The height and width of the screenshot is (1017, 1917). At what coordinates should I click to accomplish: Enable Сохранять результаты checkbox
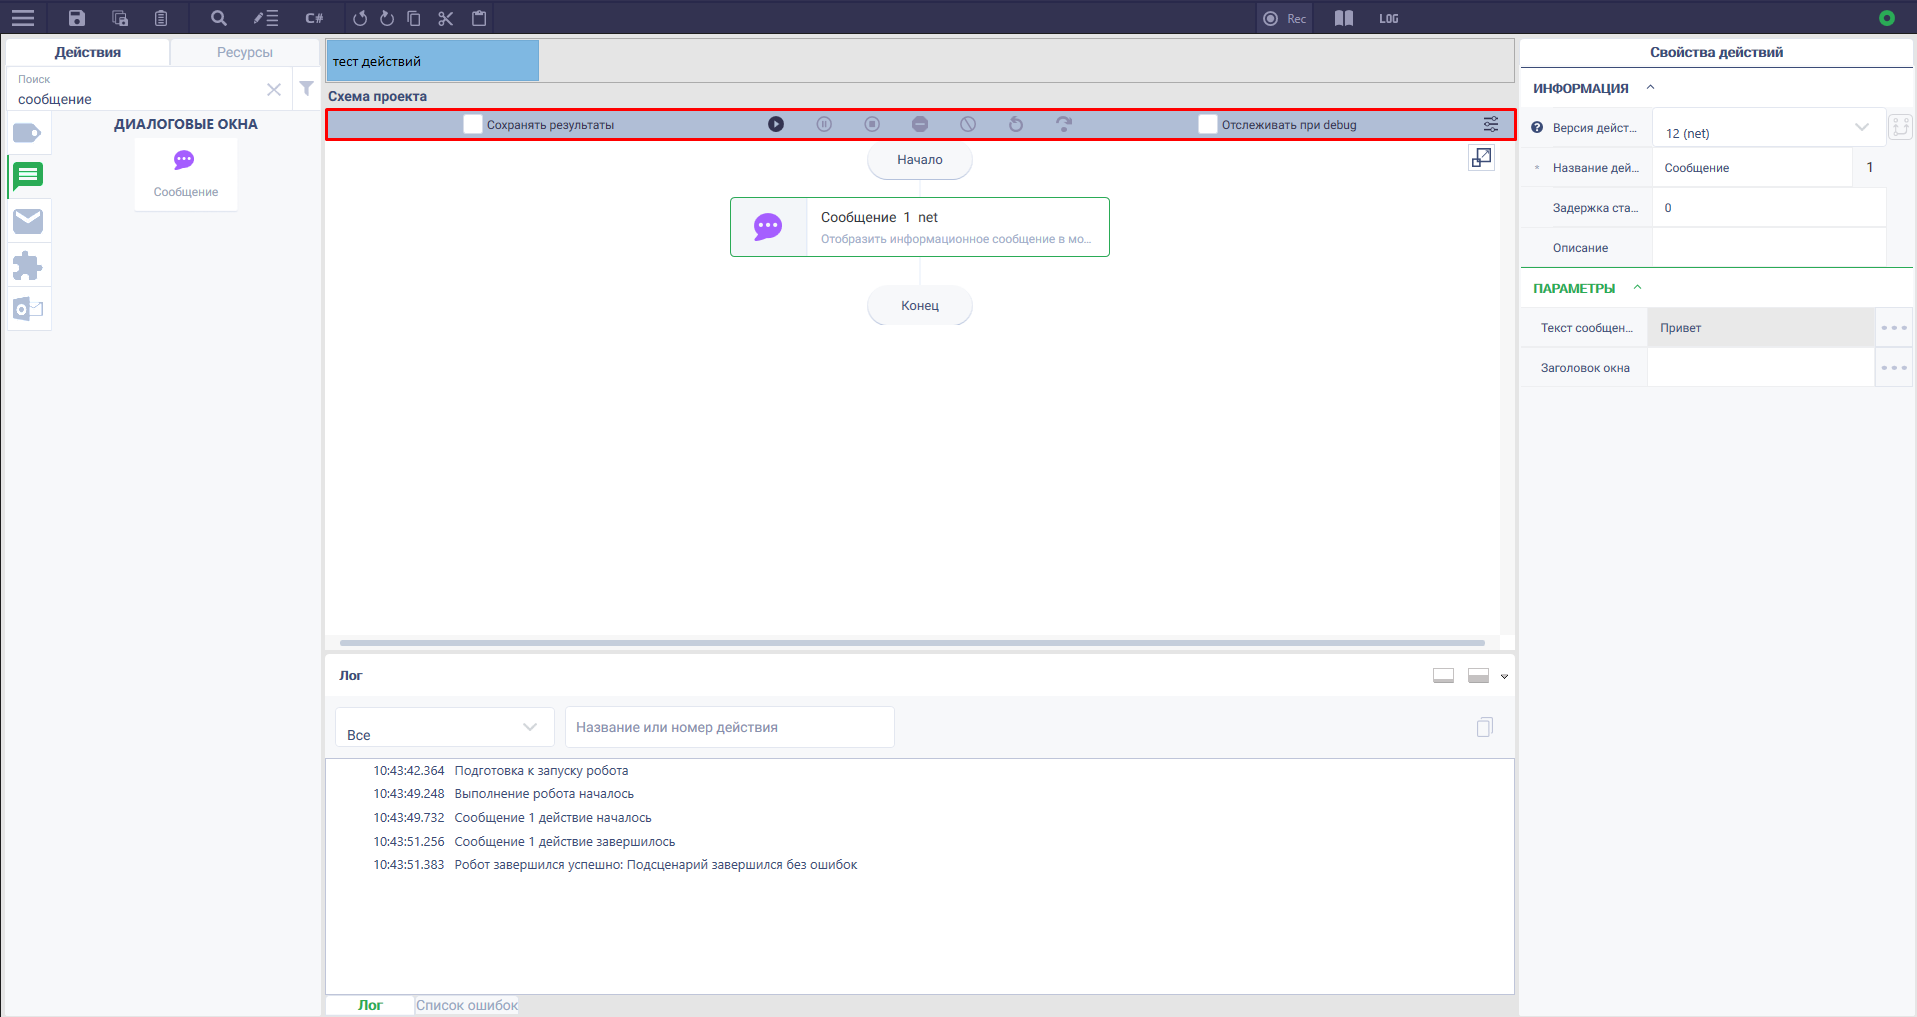point(473,124)
